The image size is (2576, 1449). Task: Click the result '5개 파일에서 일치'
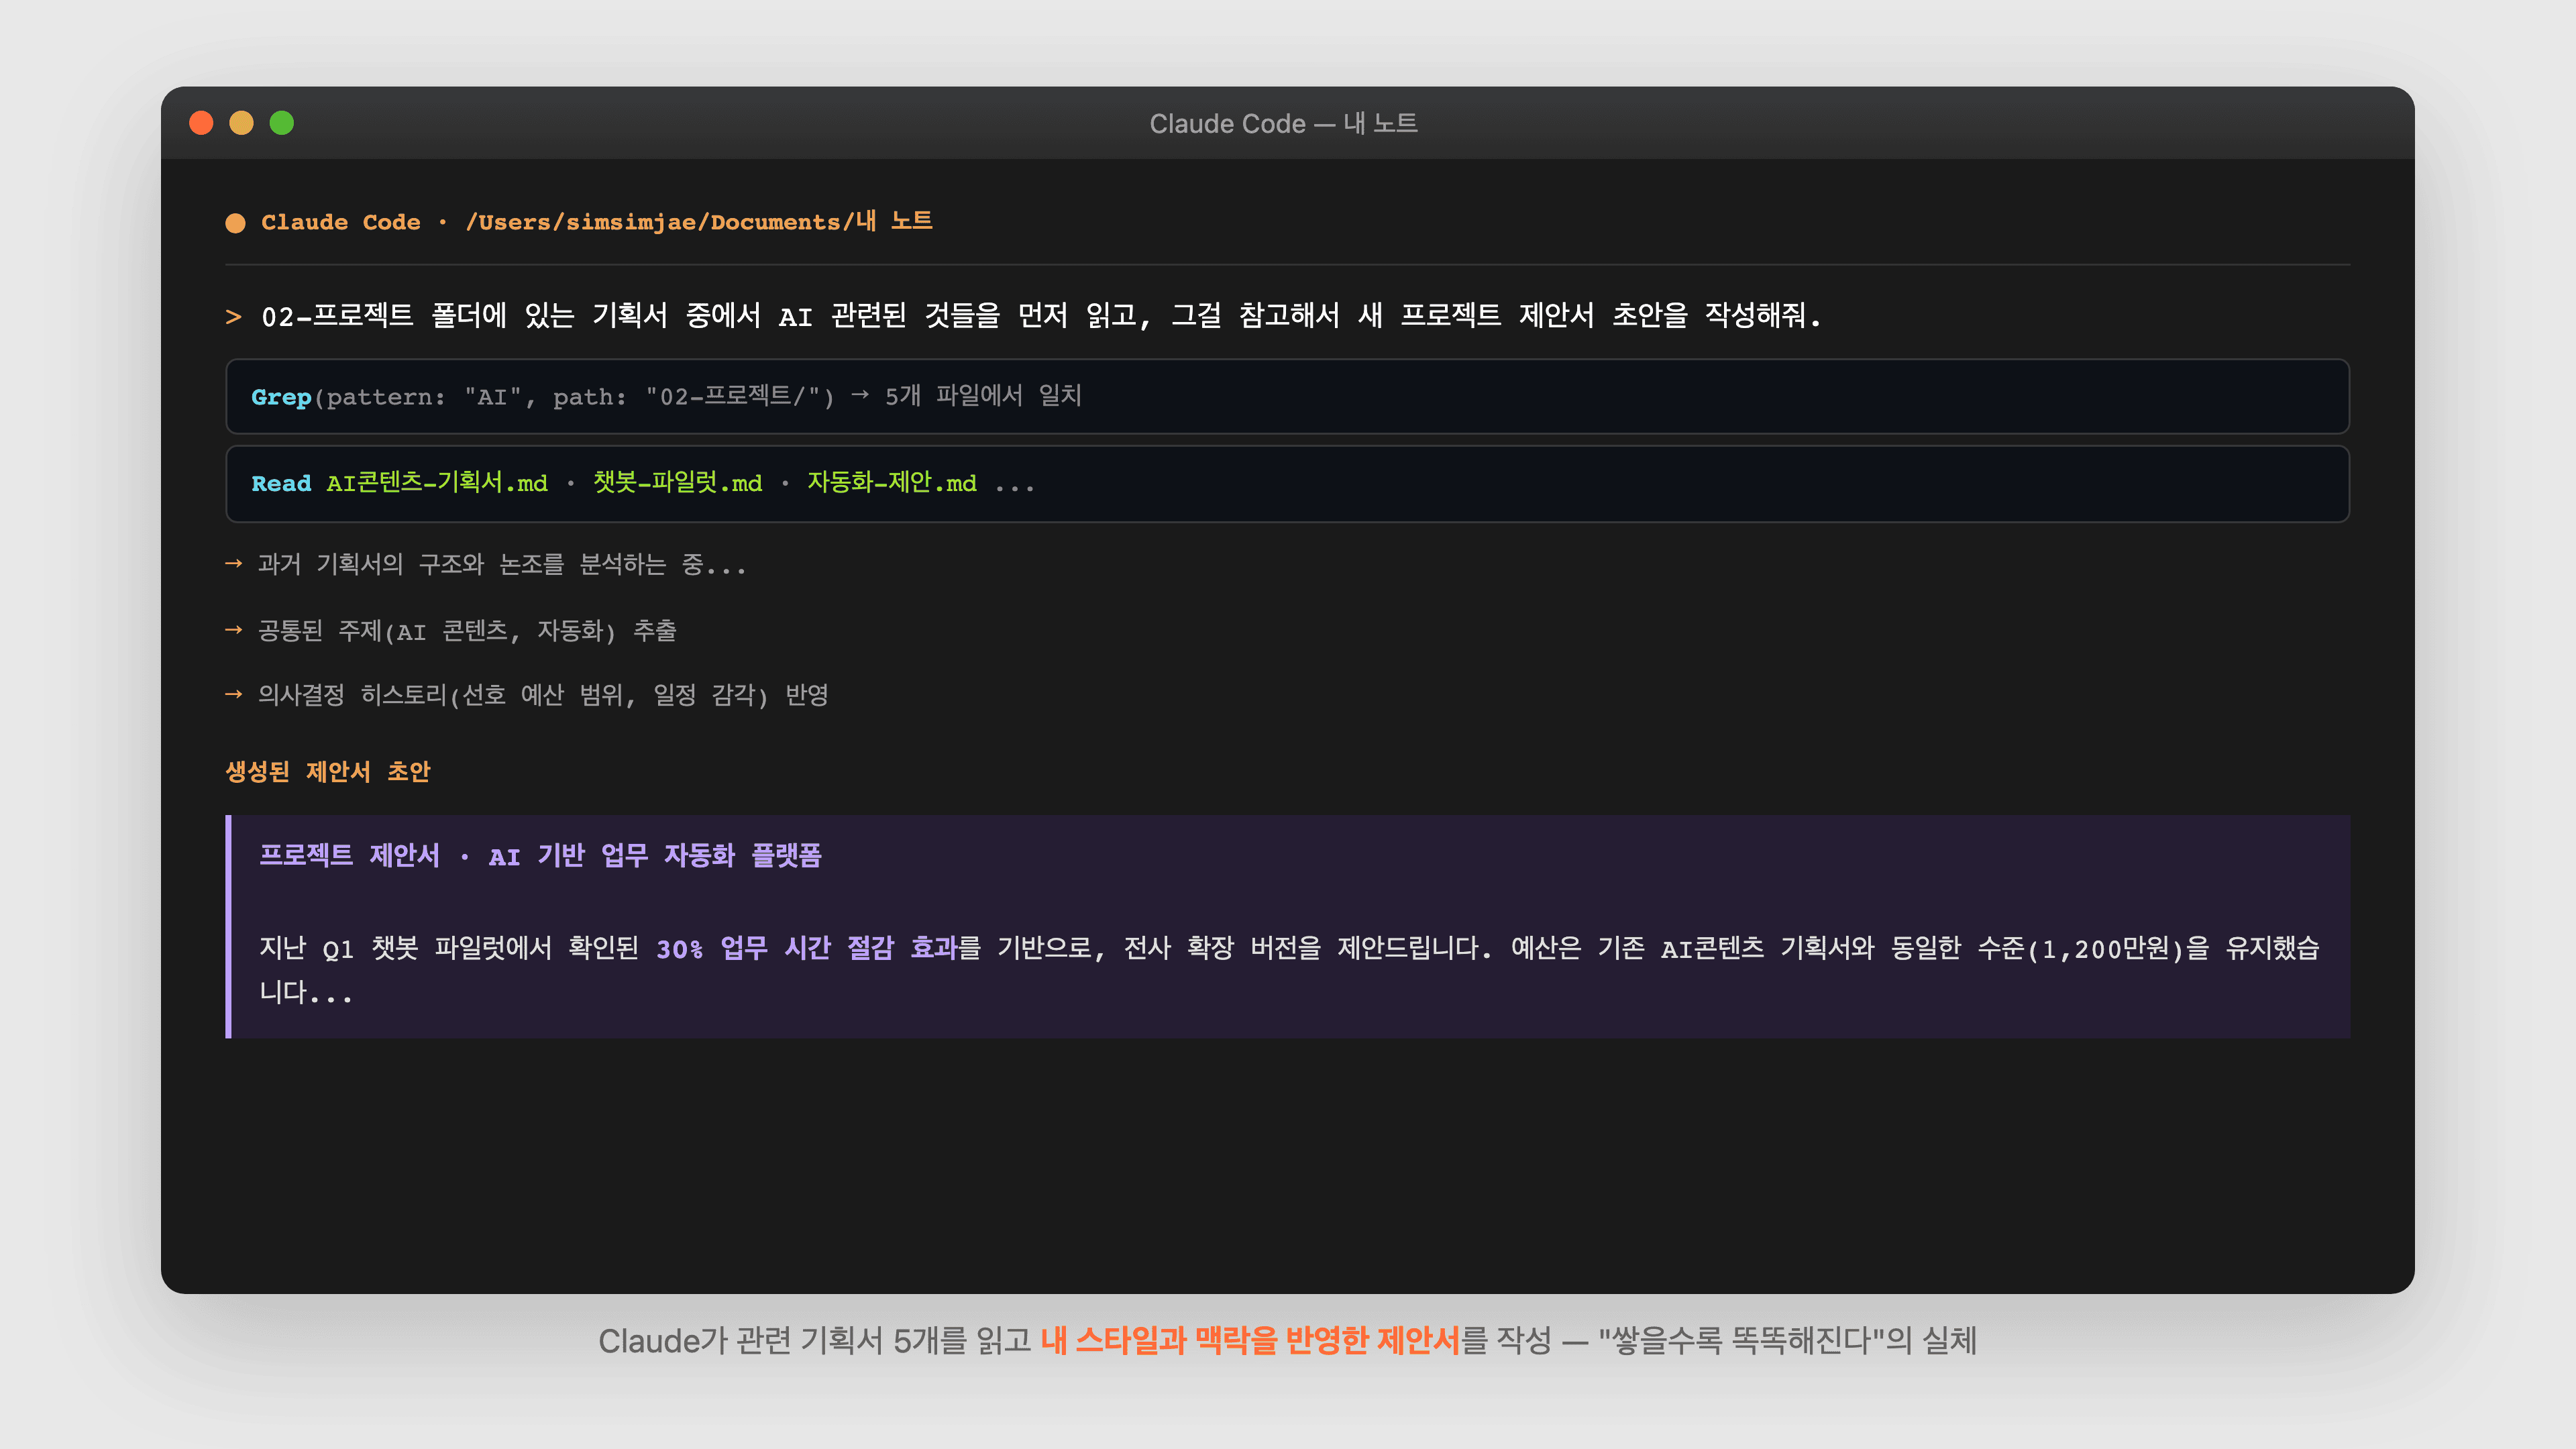point(983,396)
